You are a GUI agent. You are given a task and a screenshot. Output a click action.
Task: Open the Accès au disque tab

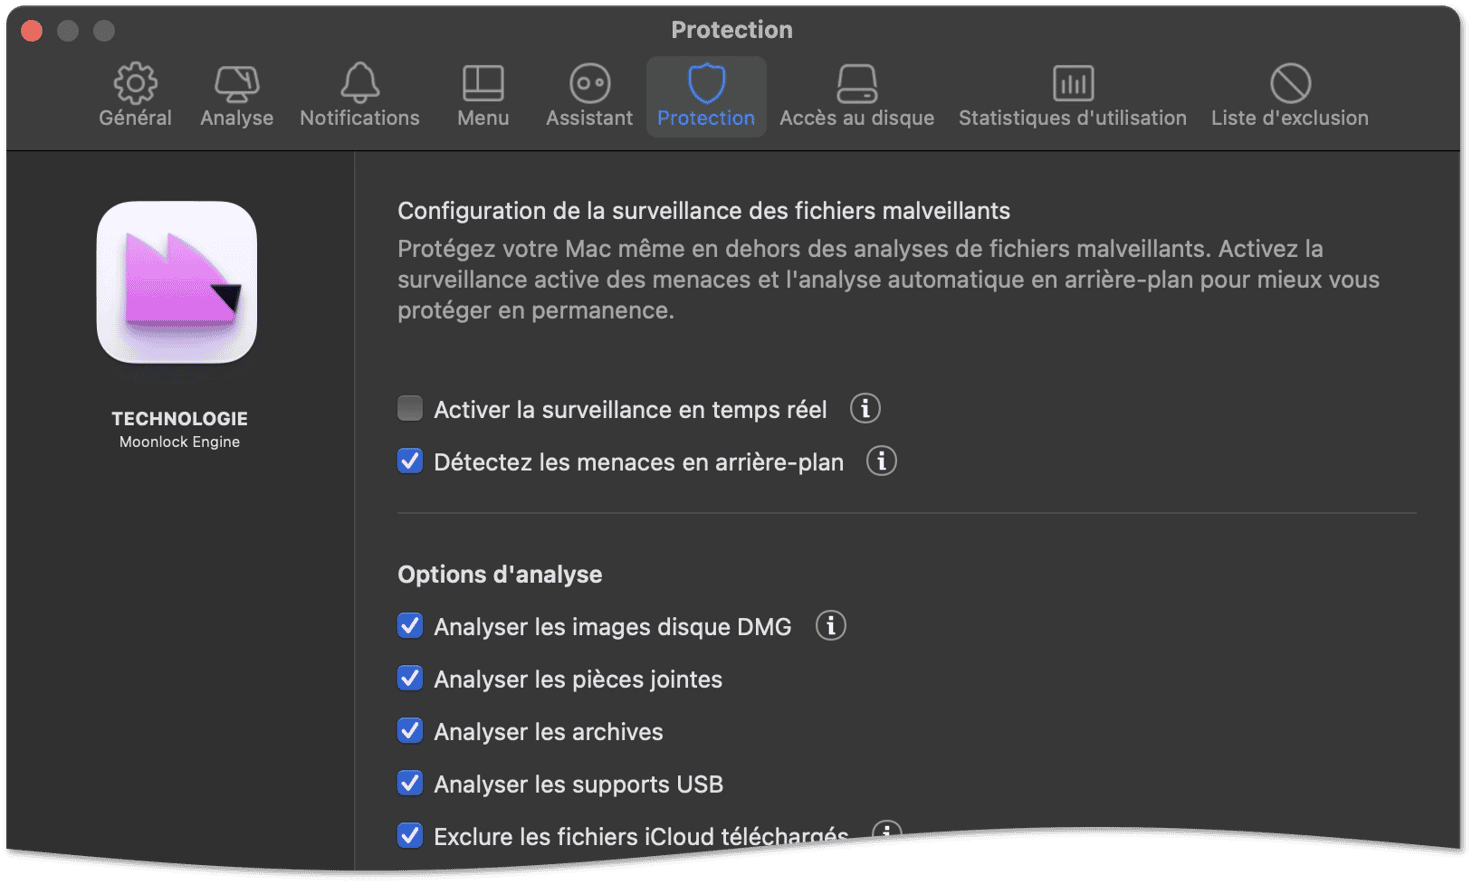click(x=857, y=97)
